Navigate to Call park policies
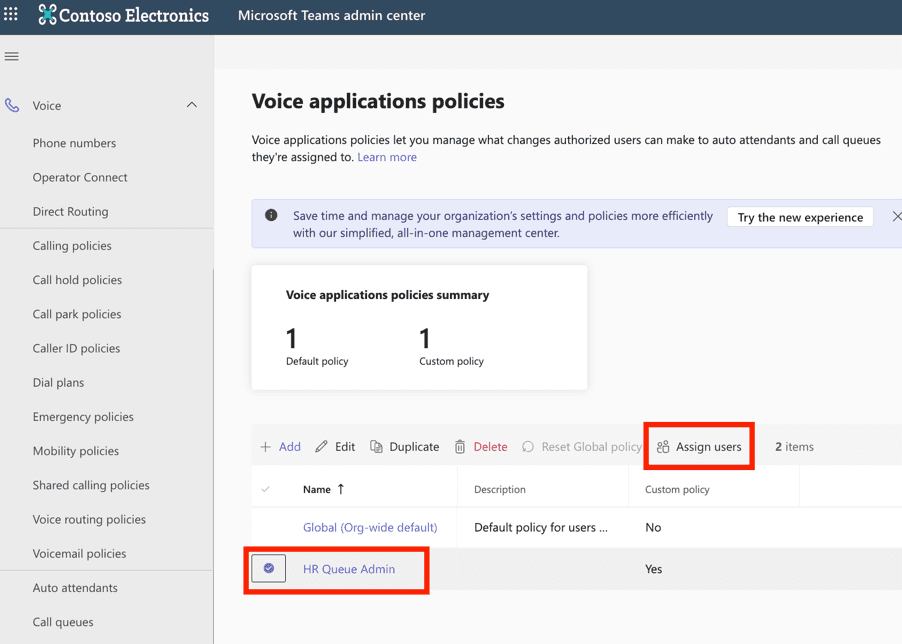Image resolution: width=902 pixels, height=644 pixels. coord(77,314)
